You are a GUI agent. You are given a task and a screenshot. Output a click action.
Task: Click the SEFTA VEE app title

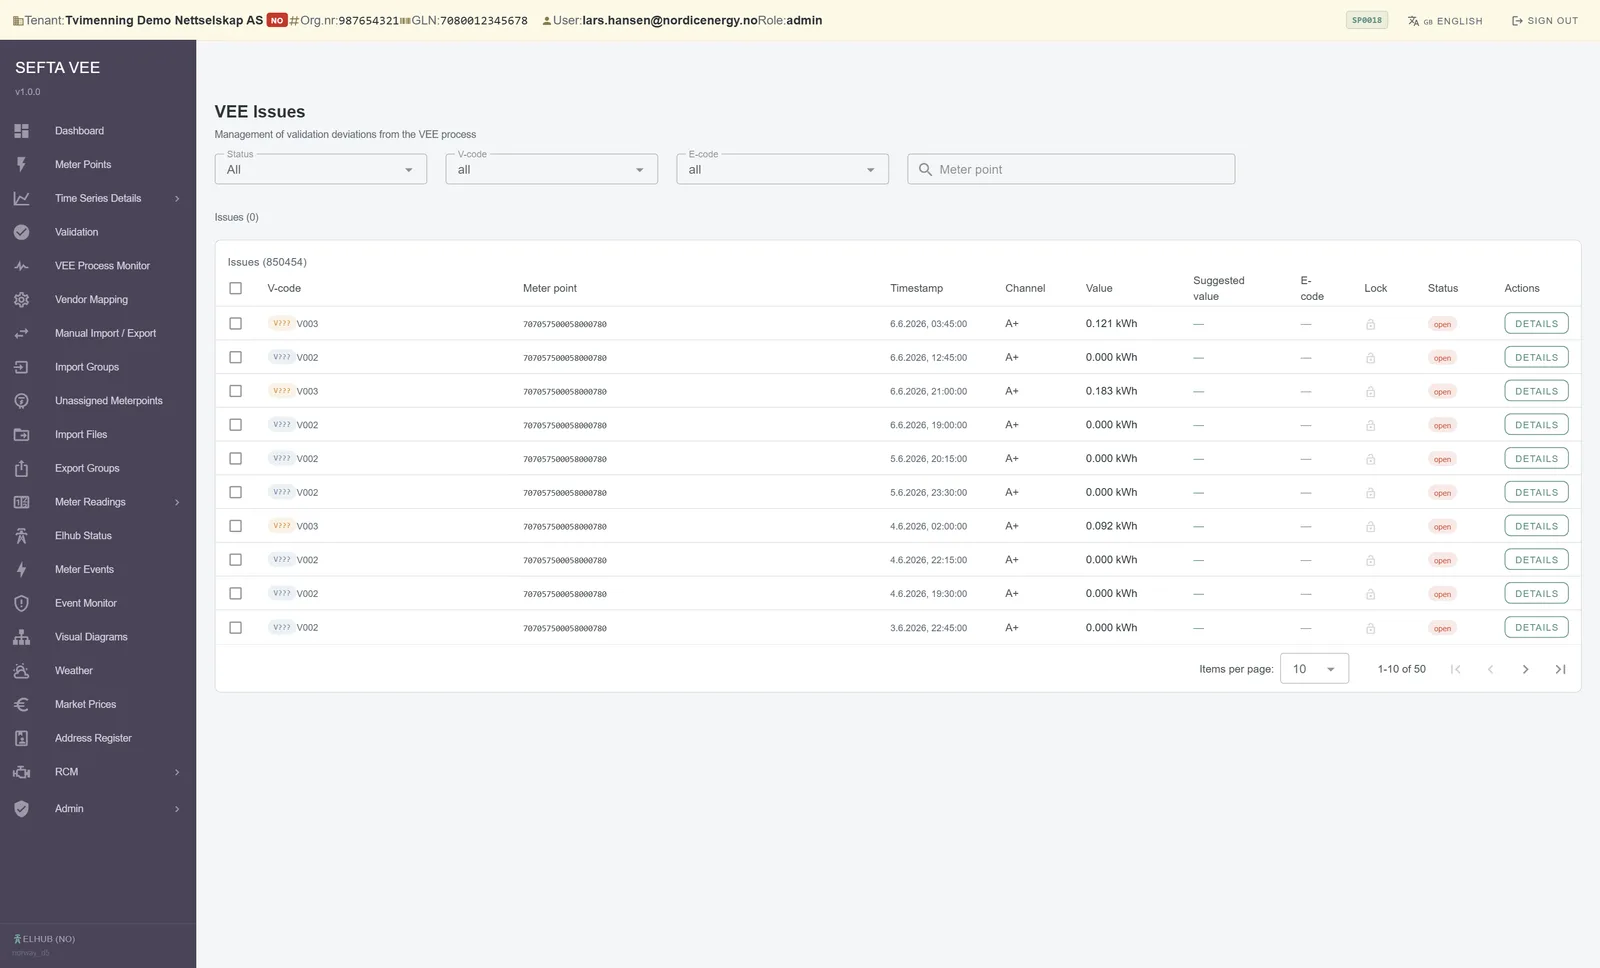coord(57,68)
